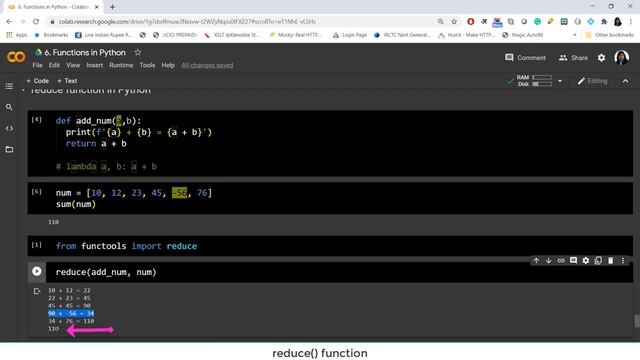Open editor settings for the cell
The height and width of the screenshot is (360, 640).
(586, 260)
